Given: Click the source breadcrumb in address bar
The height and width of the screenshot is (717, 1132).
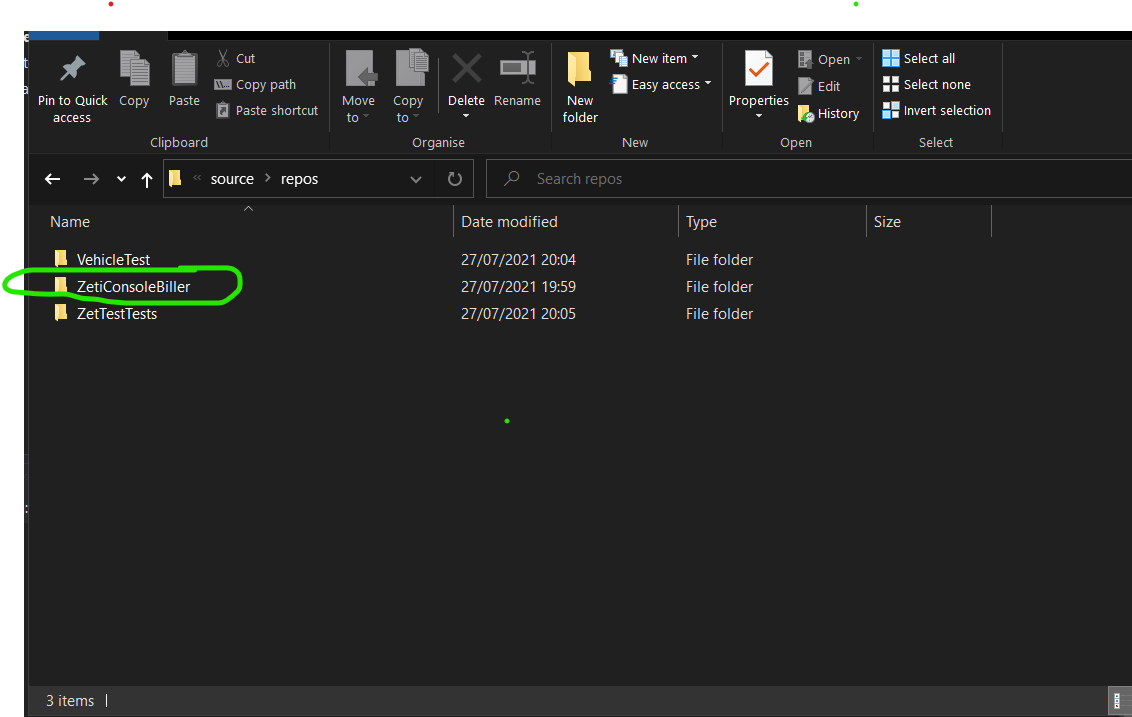Looking at the screenshot, I should (232, 179).
